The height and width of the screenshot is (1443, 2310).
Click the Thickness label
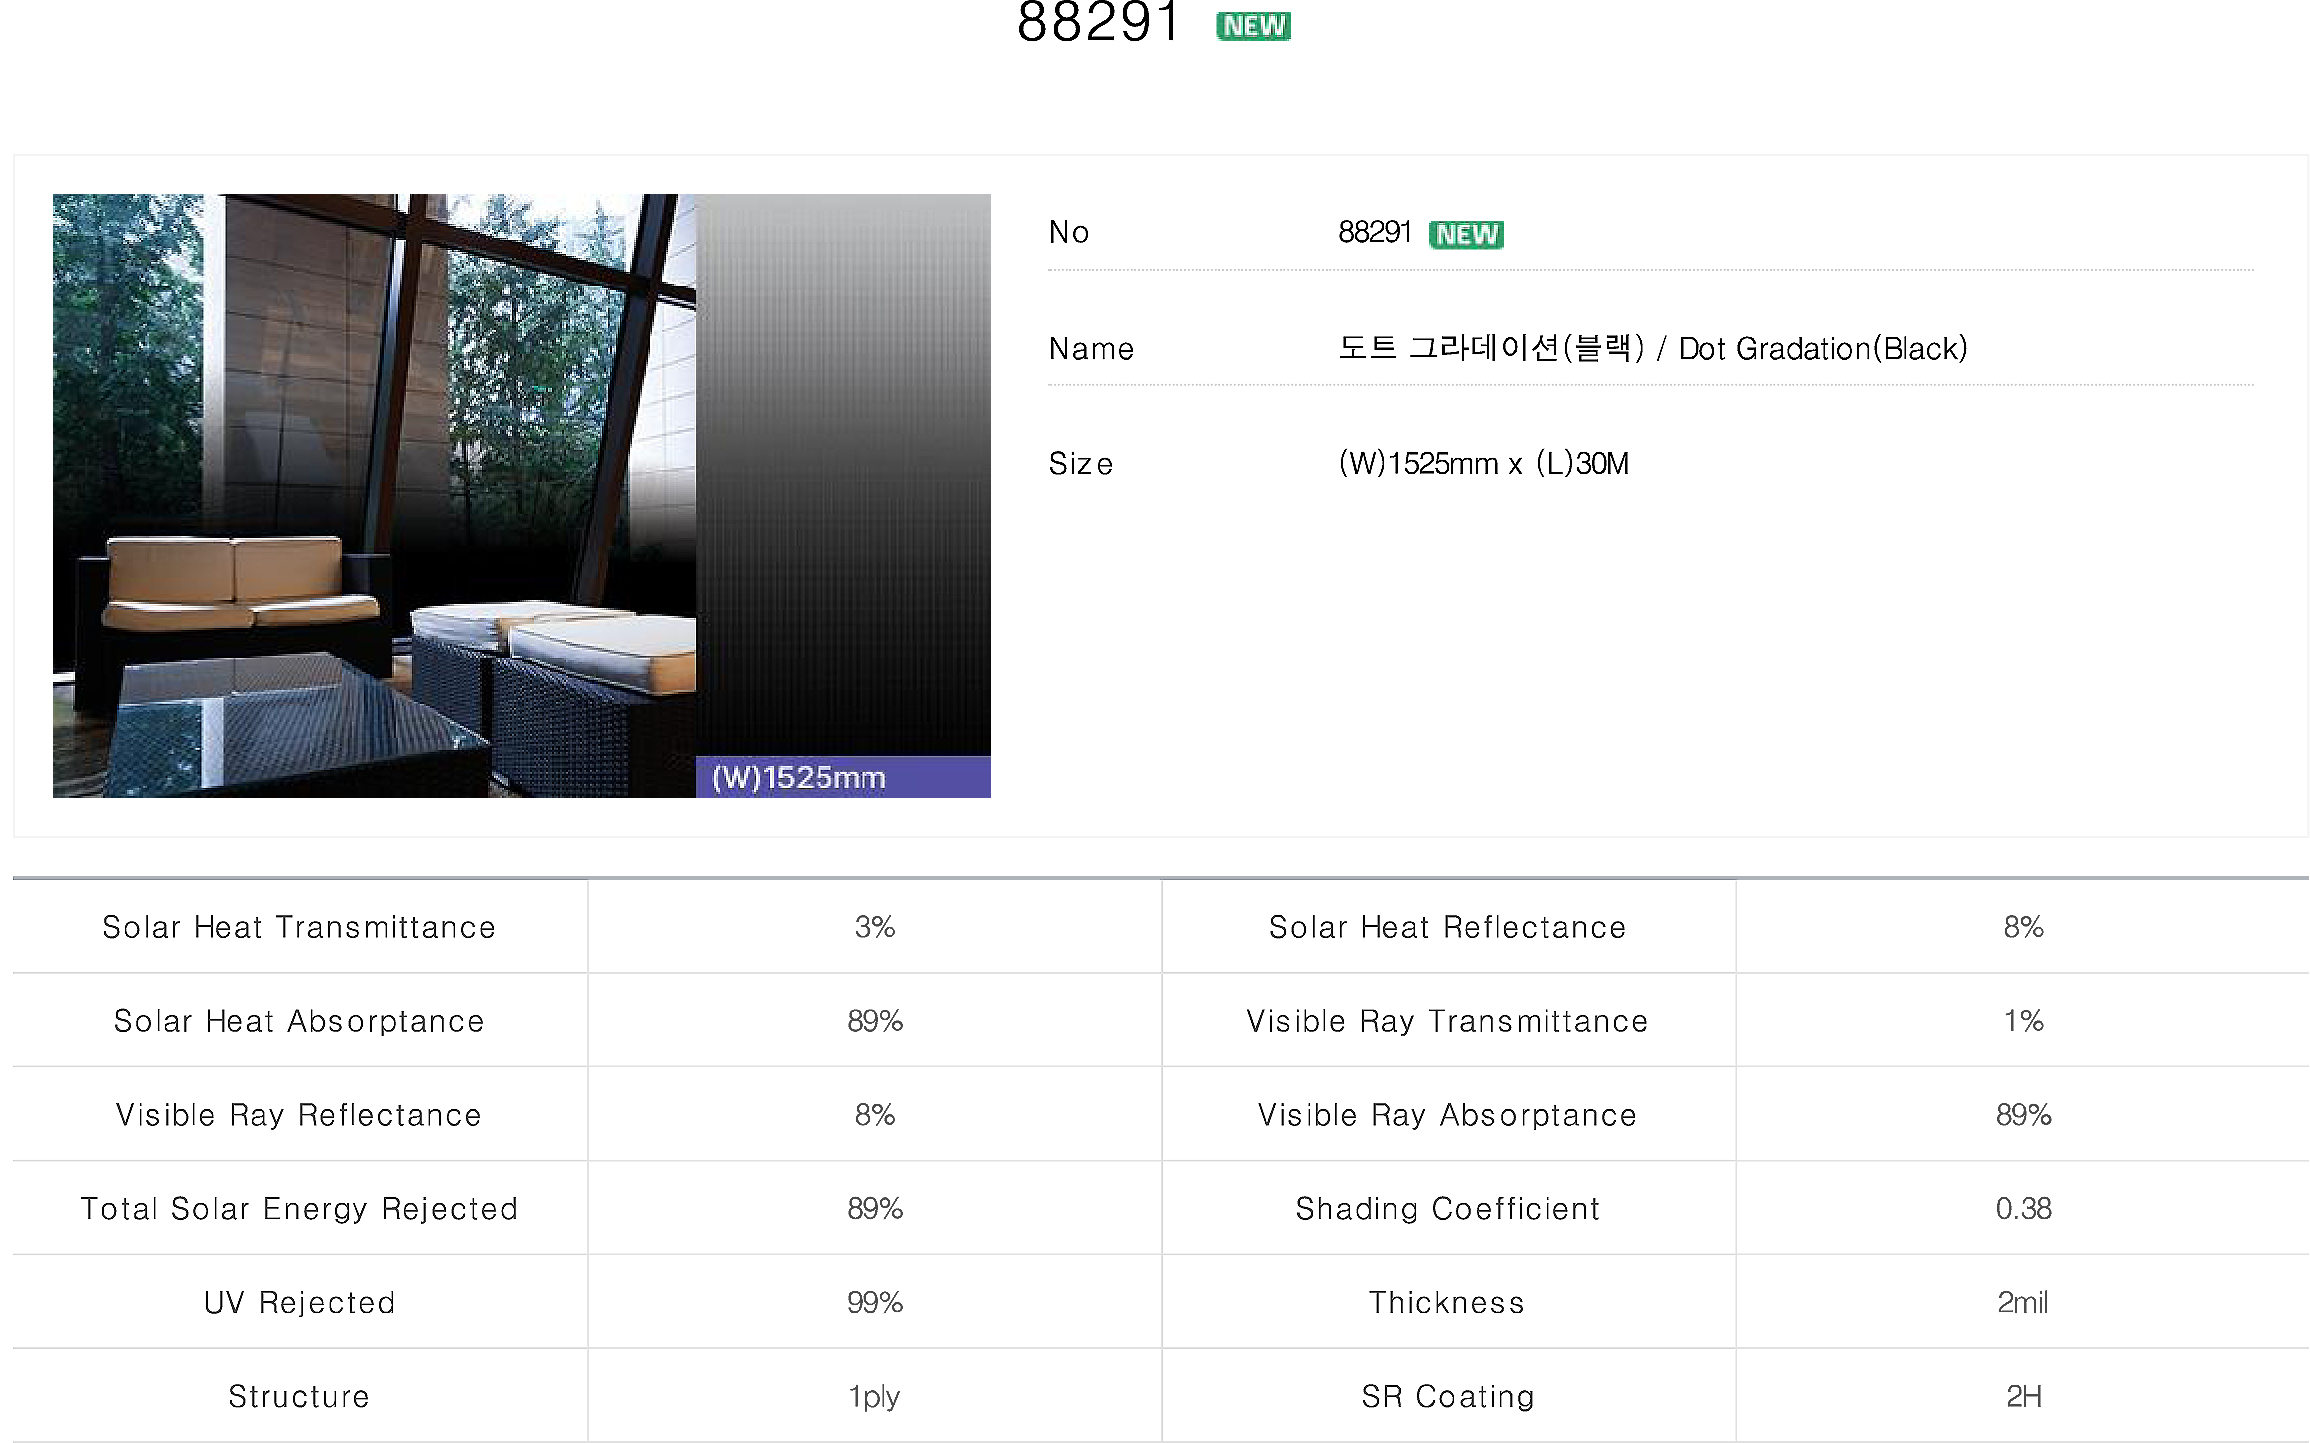1447,1303
